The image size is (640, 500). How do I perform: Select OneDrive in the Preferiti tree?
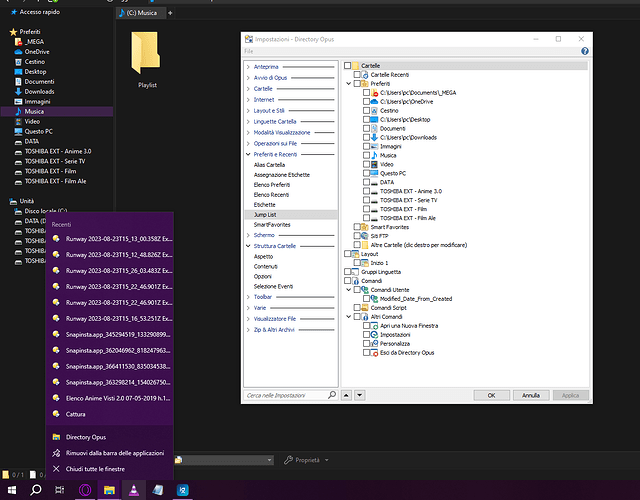point(37,52)
